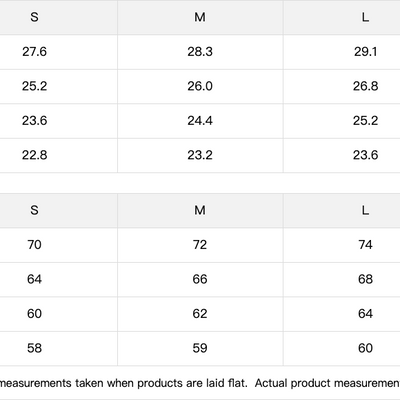The width and height of the screenshot is (400, 400).
Task: Click the L header in centimeters table
Action: [365, 210]
